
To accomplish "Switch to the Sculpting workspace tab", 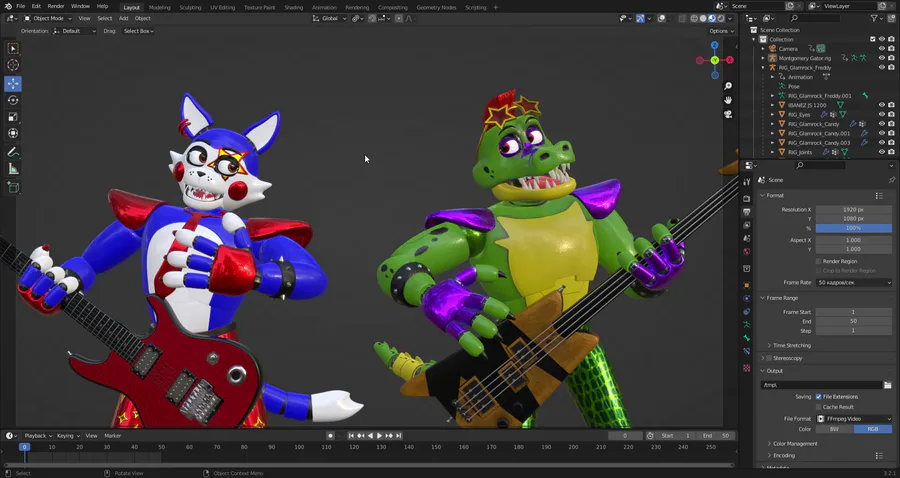I will click(x=190, y=7).
